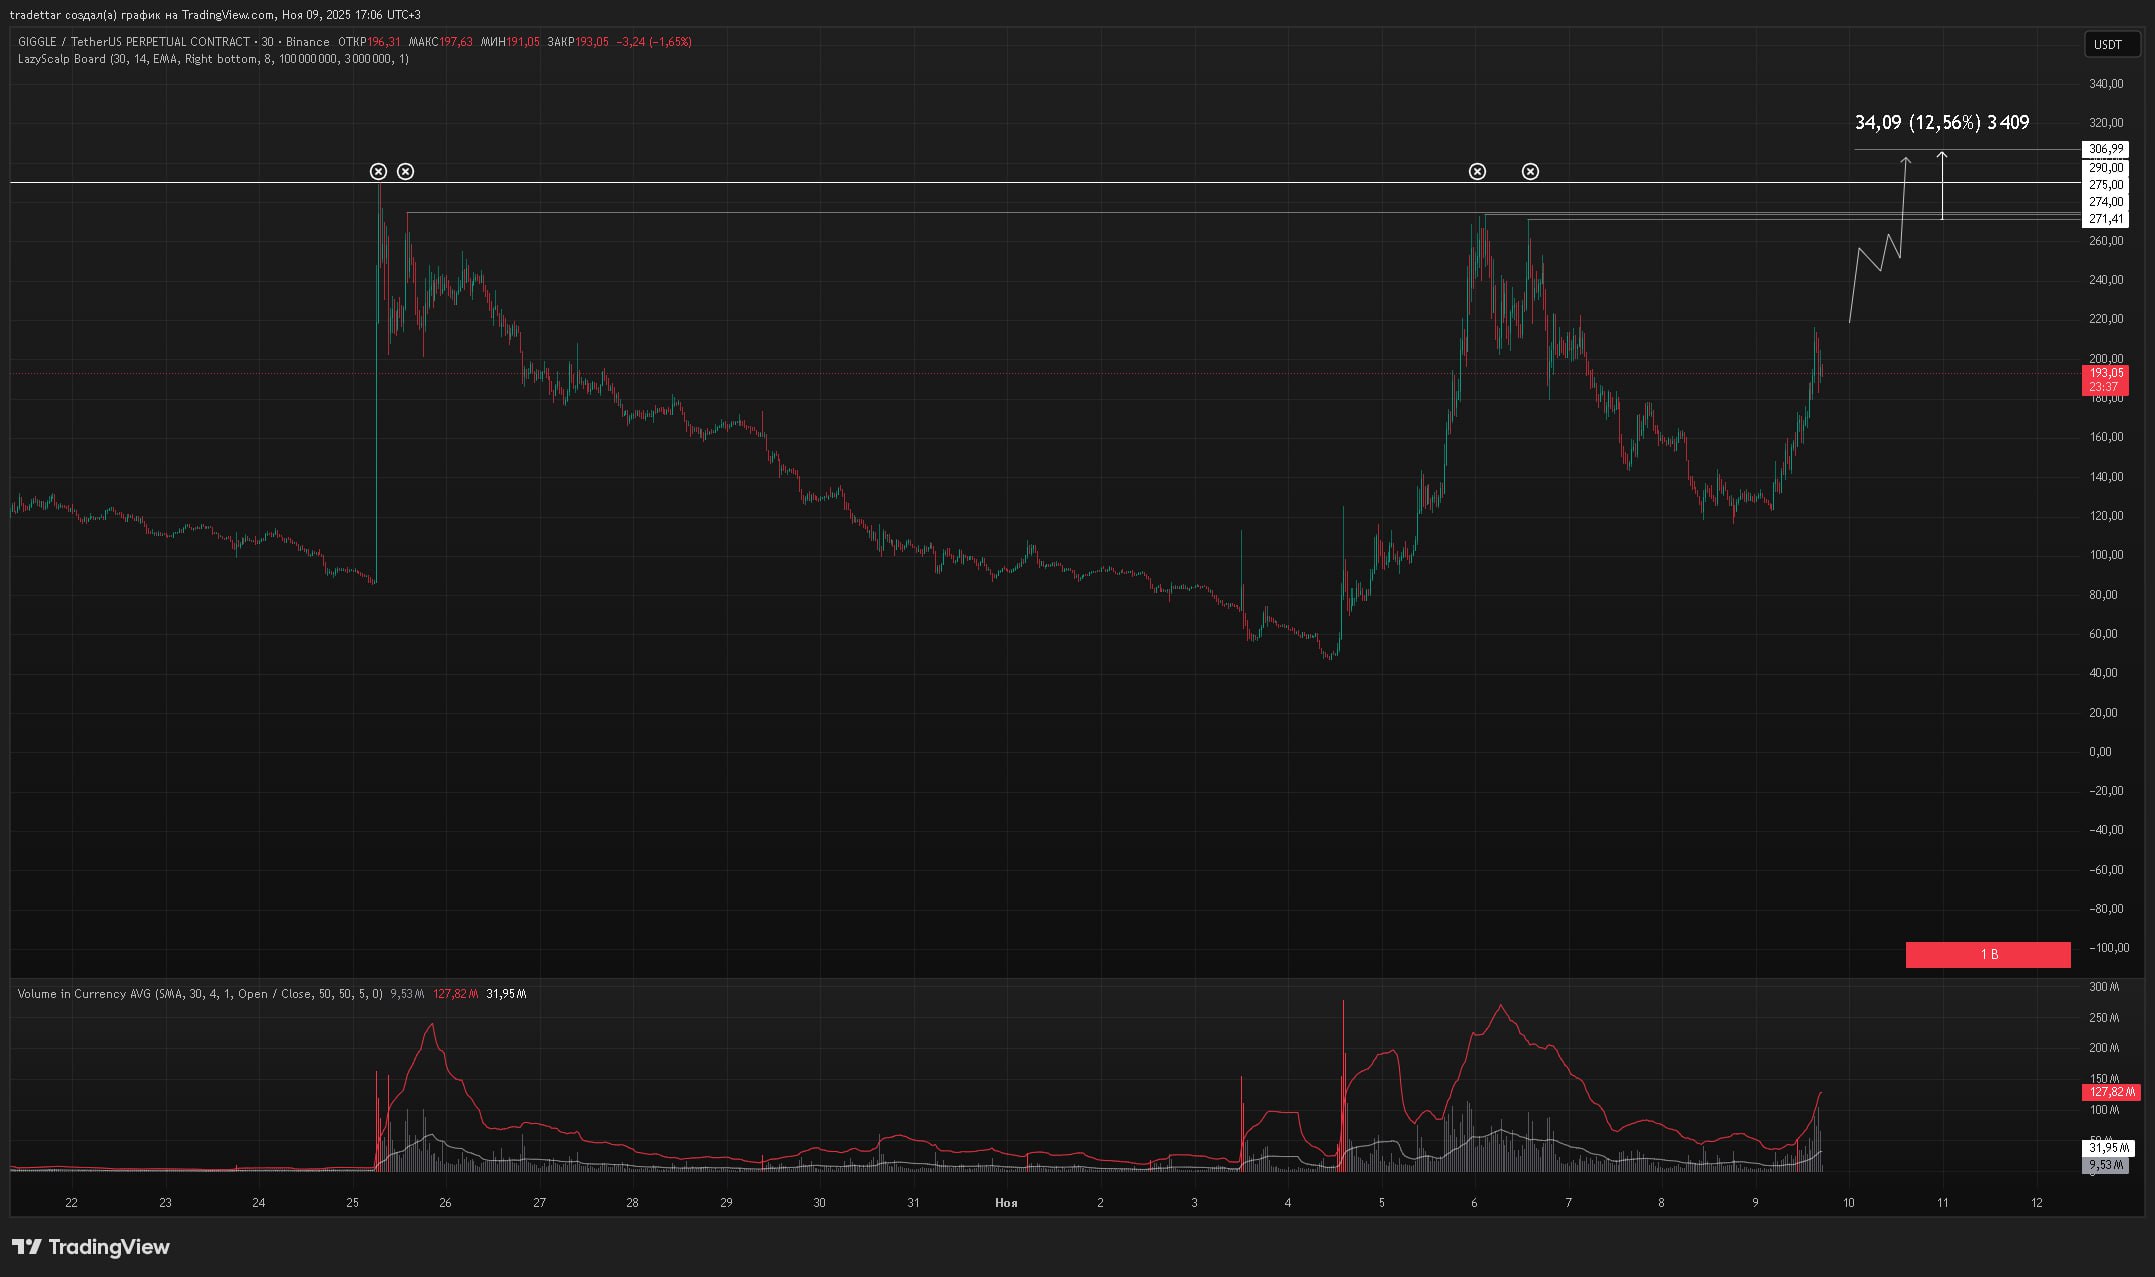Click the red 1 B label box
Image resolution: width=2155 pixels, height=1277 pixels.
[1988, 955]
